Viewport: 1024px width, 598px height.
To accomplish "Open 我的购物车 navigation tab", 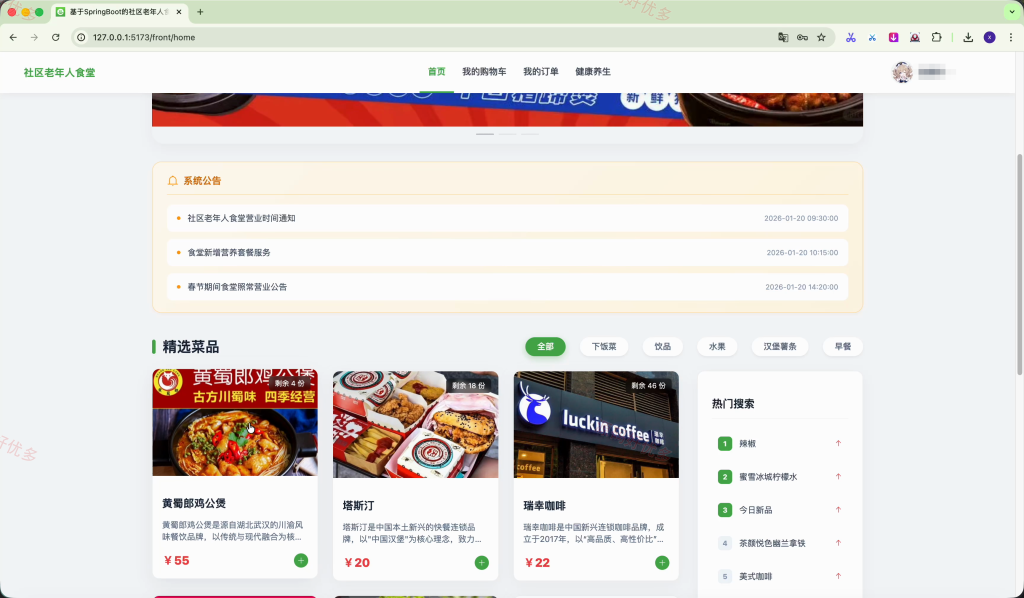I will coord(484,72).
